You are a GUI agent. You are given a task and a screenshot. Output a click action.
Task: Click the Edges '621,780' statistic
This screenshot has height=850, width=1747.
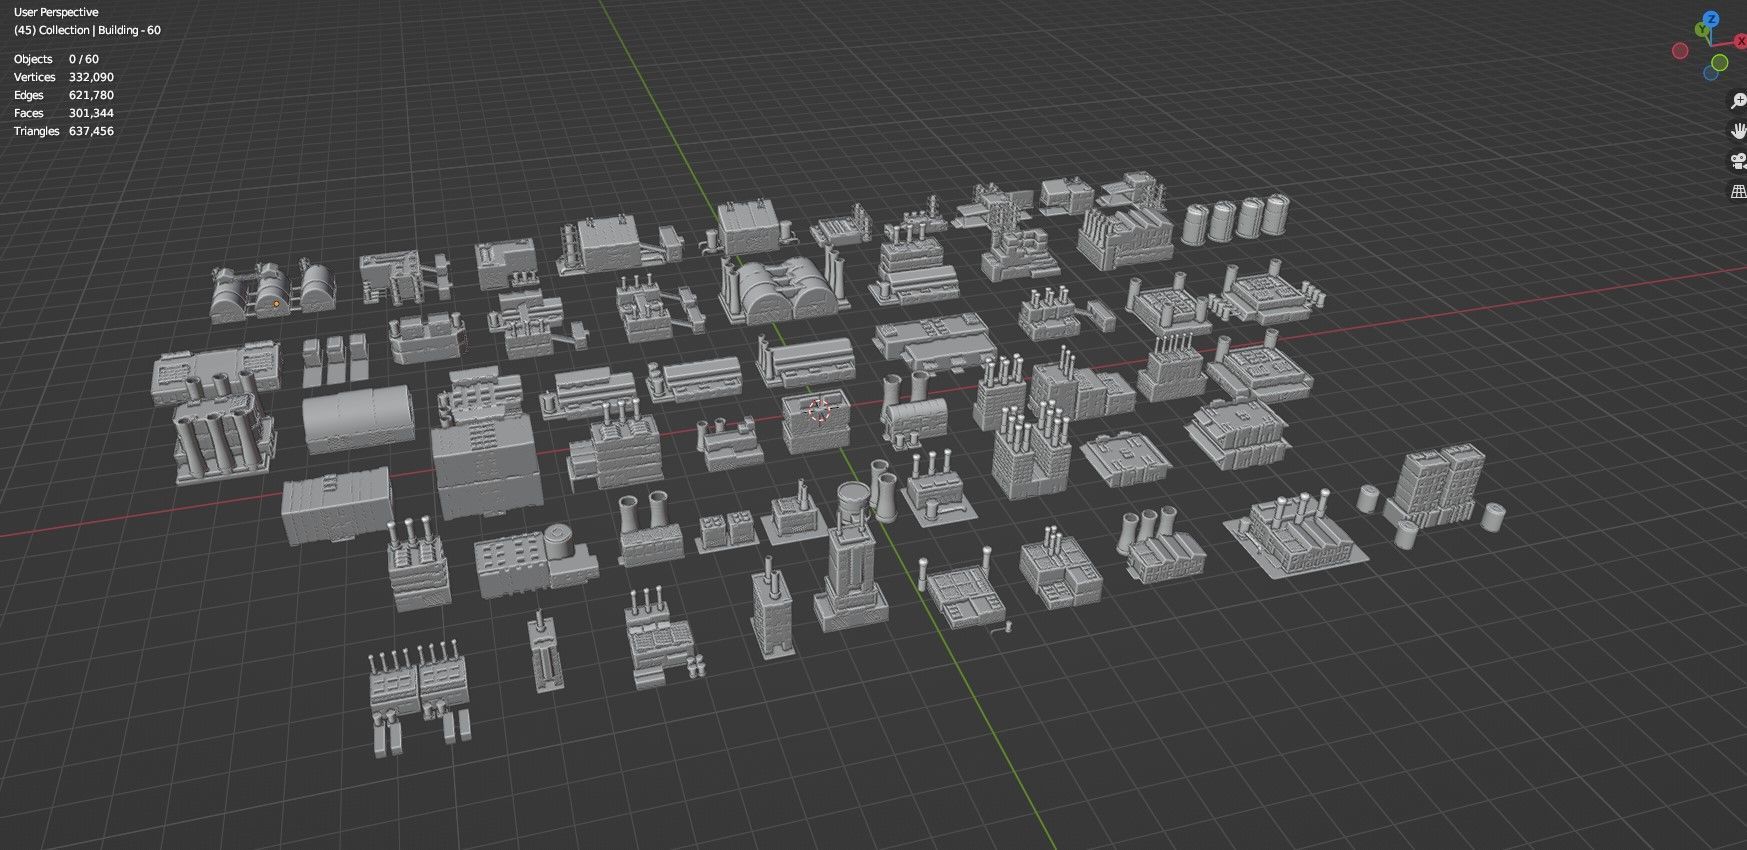[91, 95]
